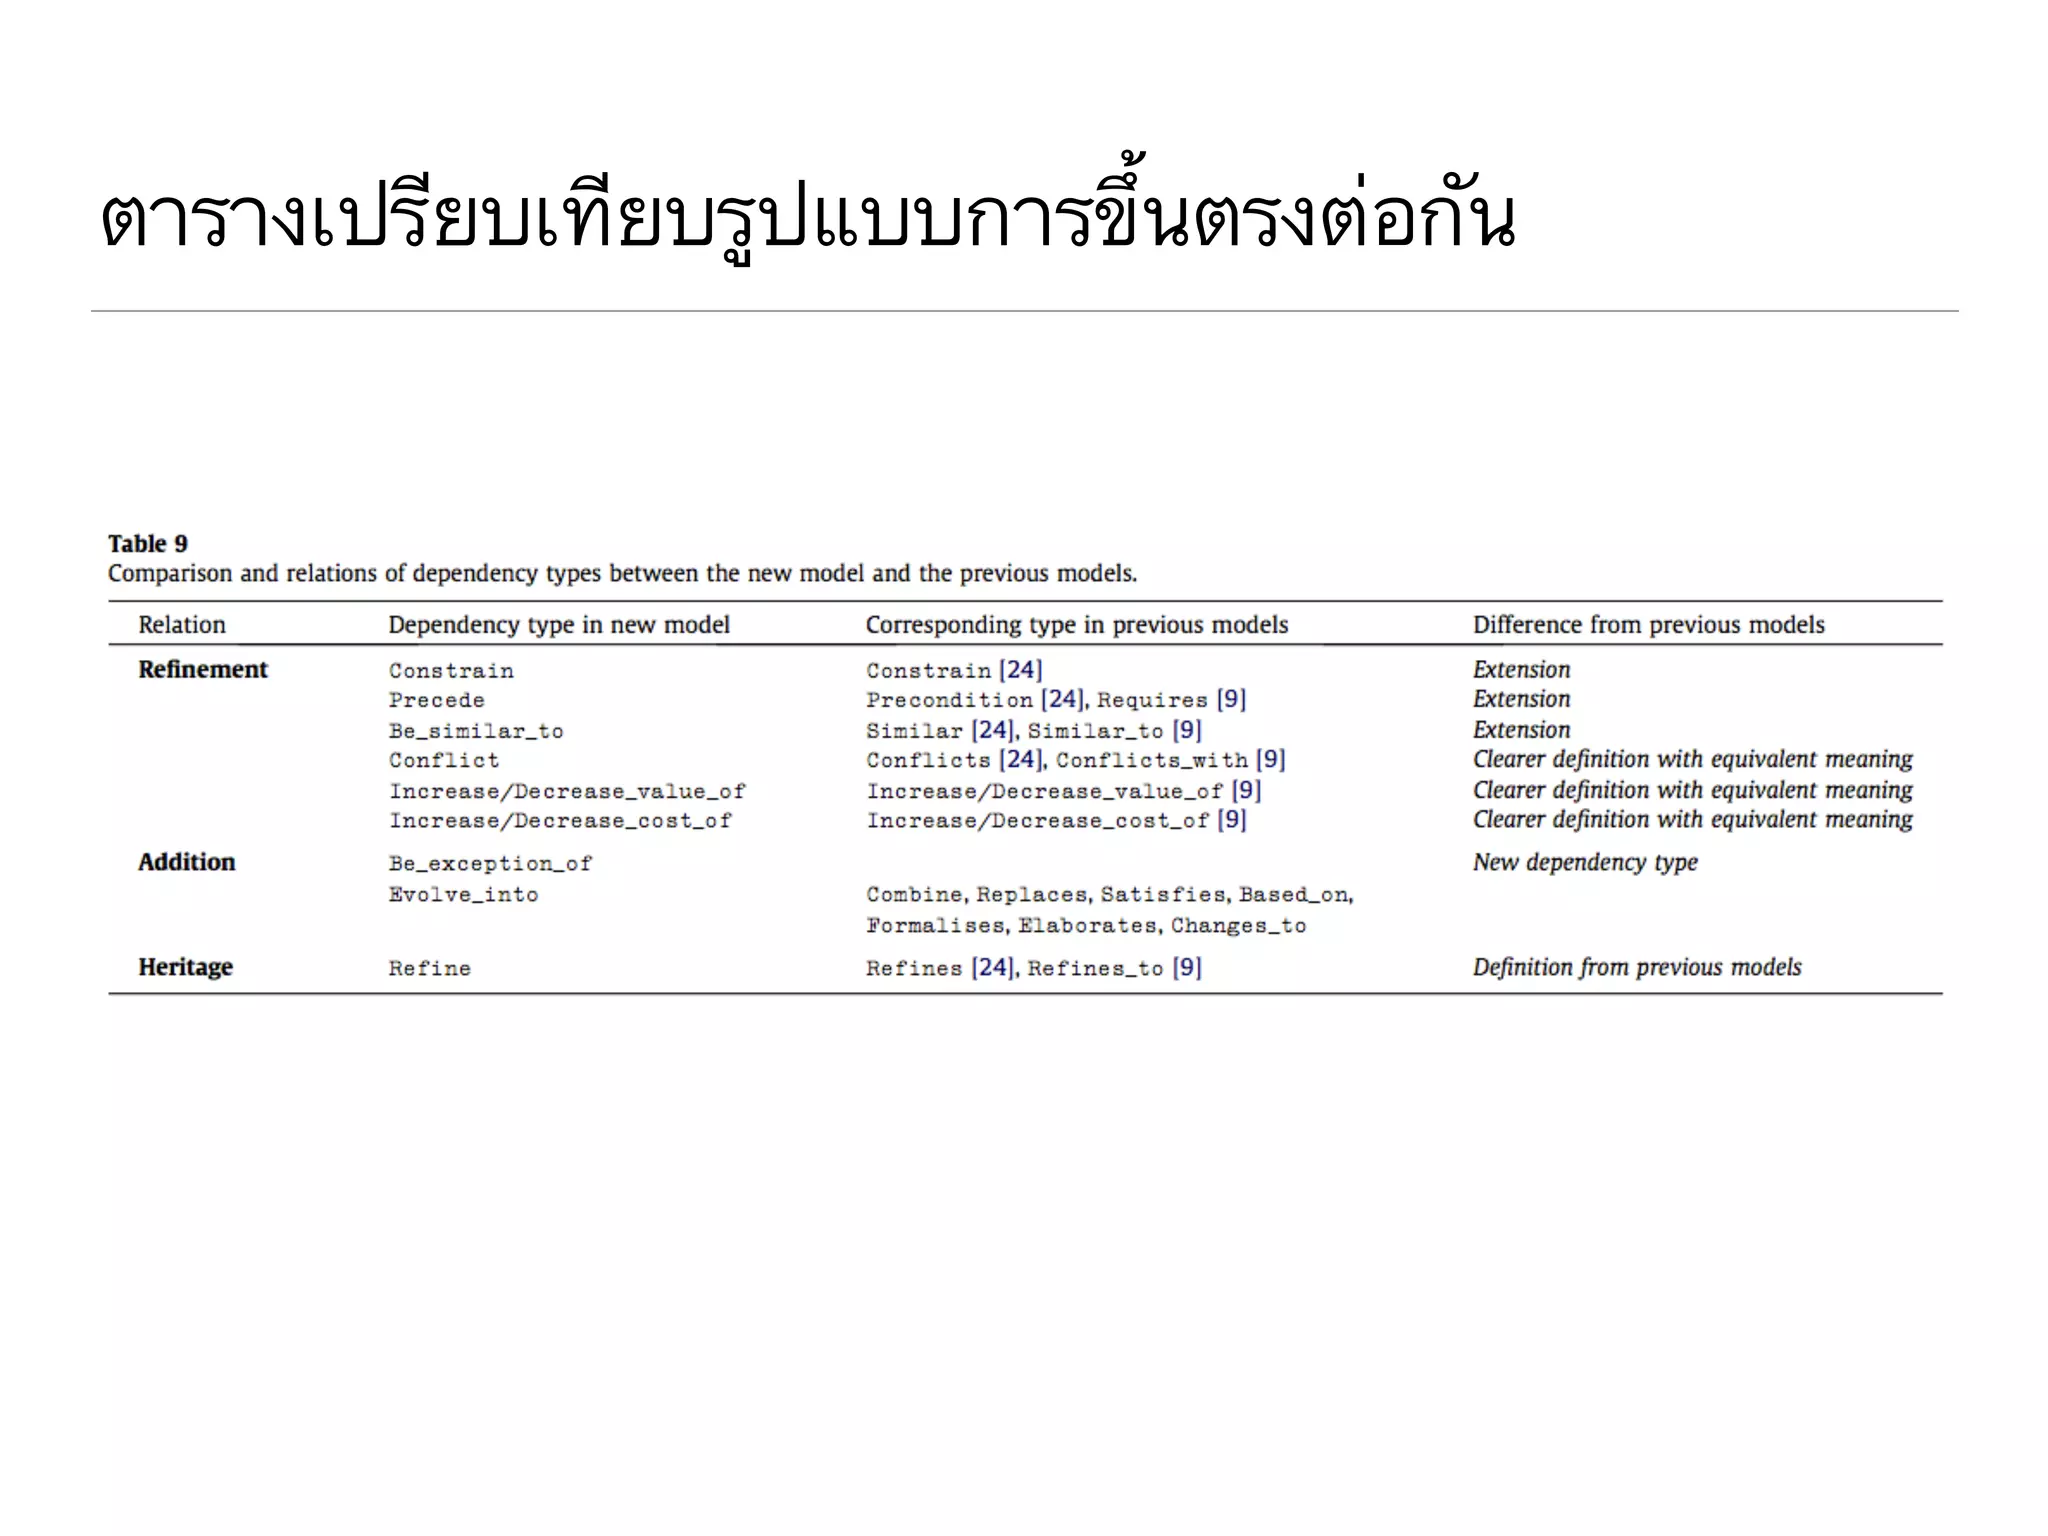The width and height of the screenshot is (2048, 1536).
Task: Select the 'Table 9' caption label
Action: (148, 543)
